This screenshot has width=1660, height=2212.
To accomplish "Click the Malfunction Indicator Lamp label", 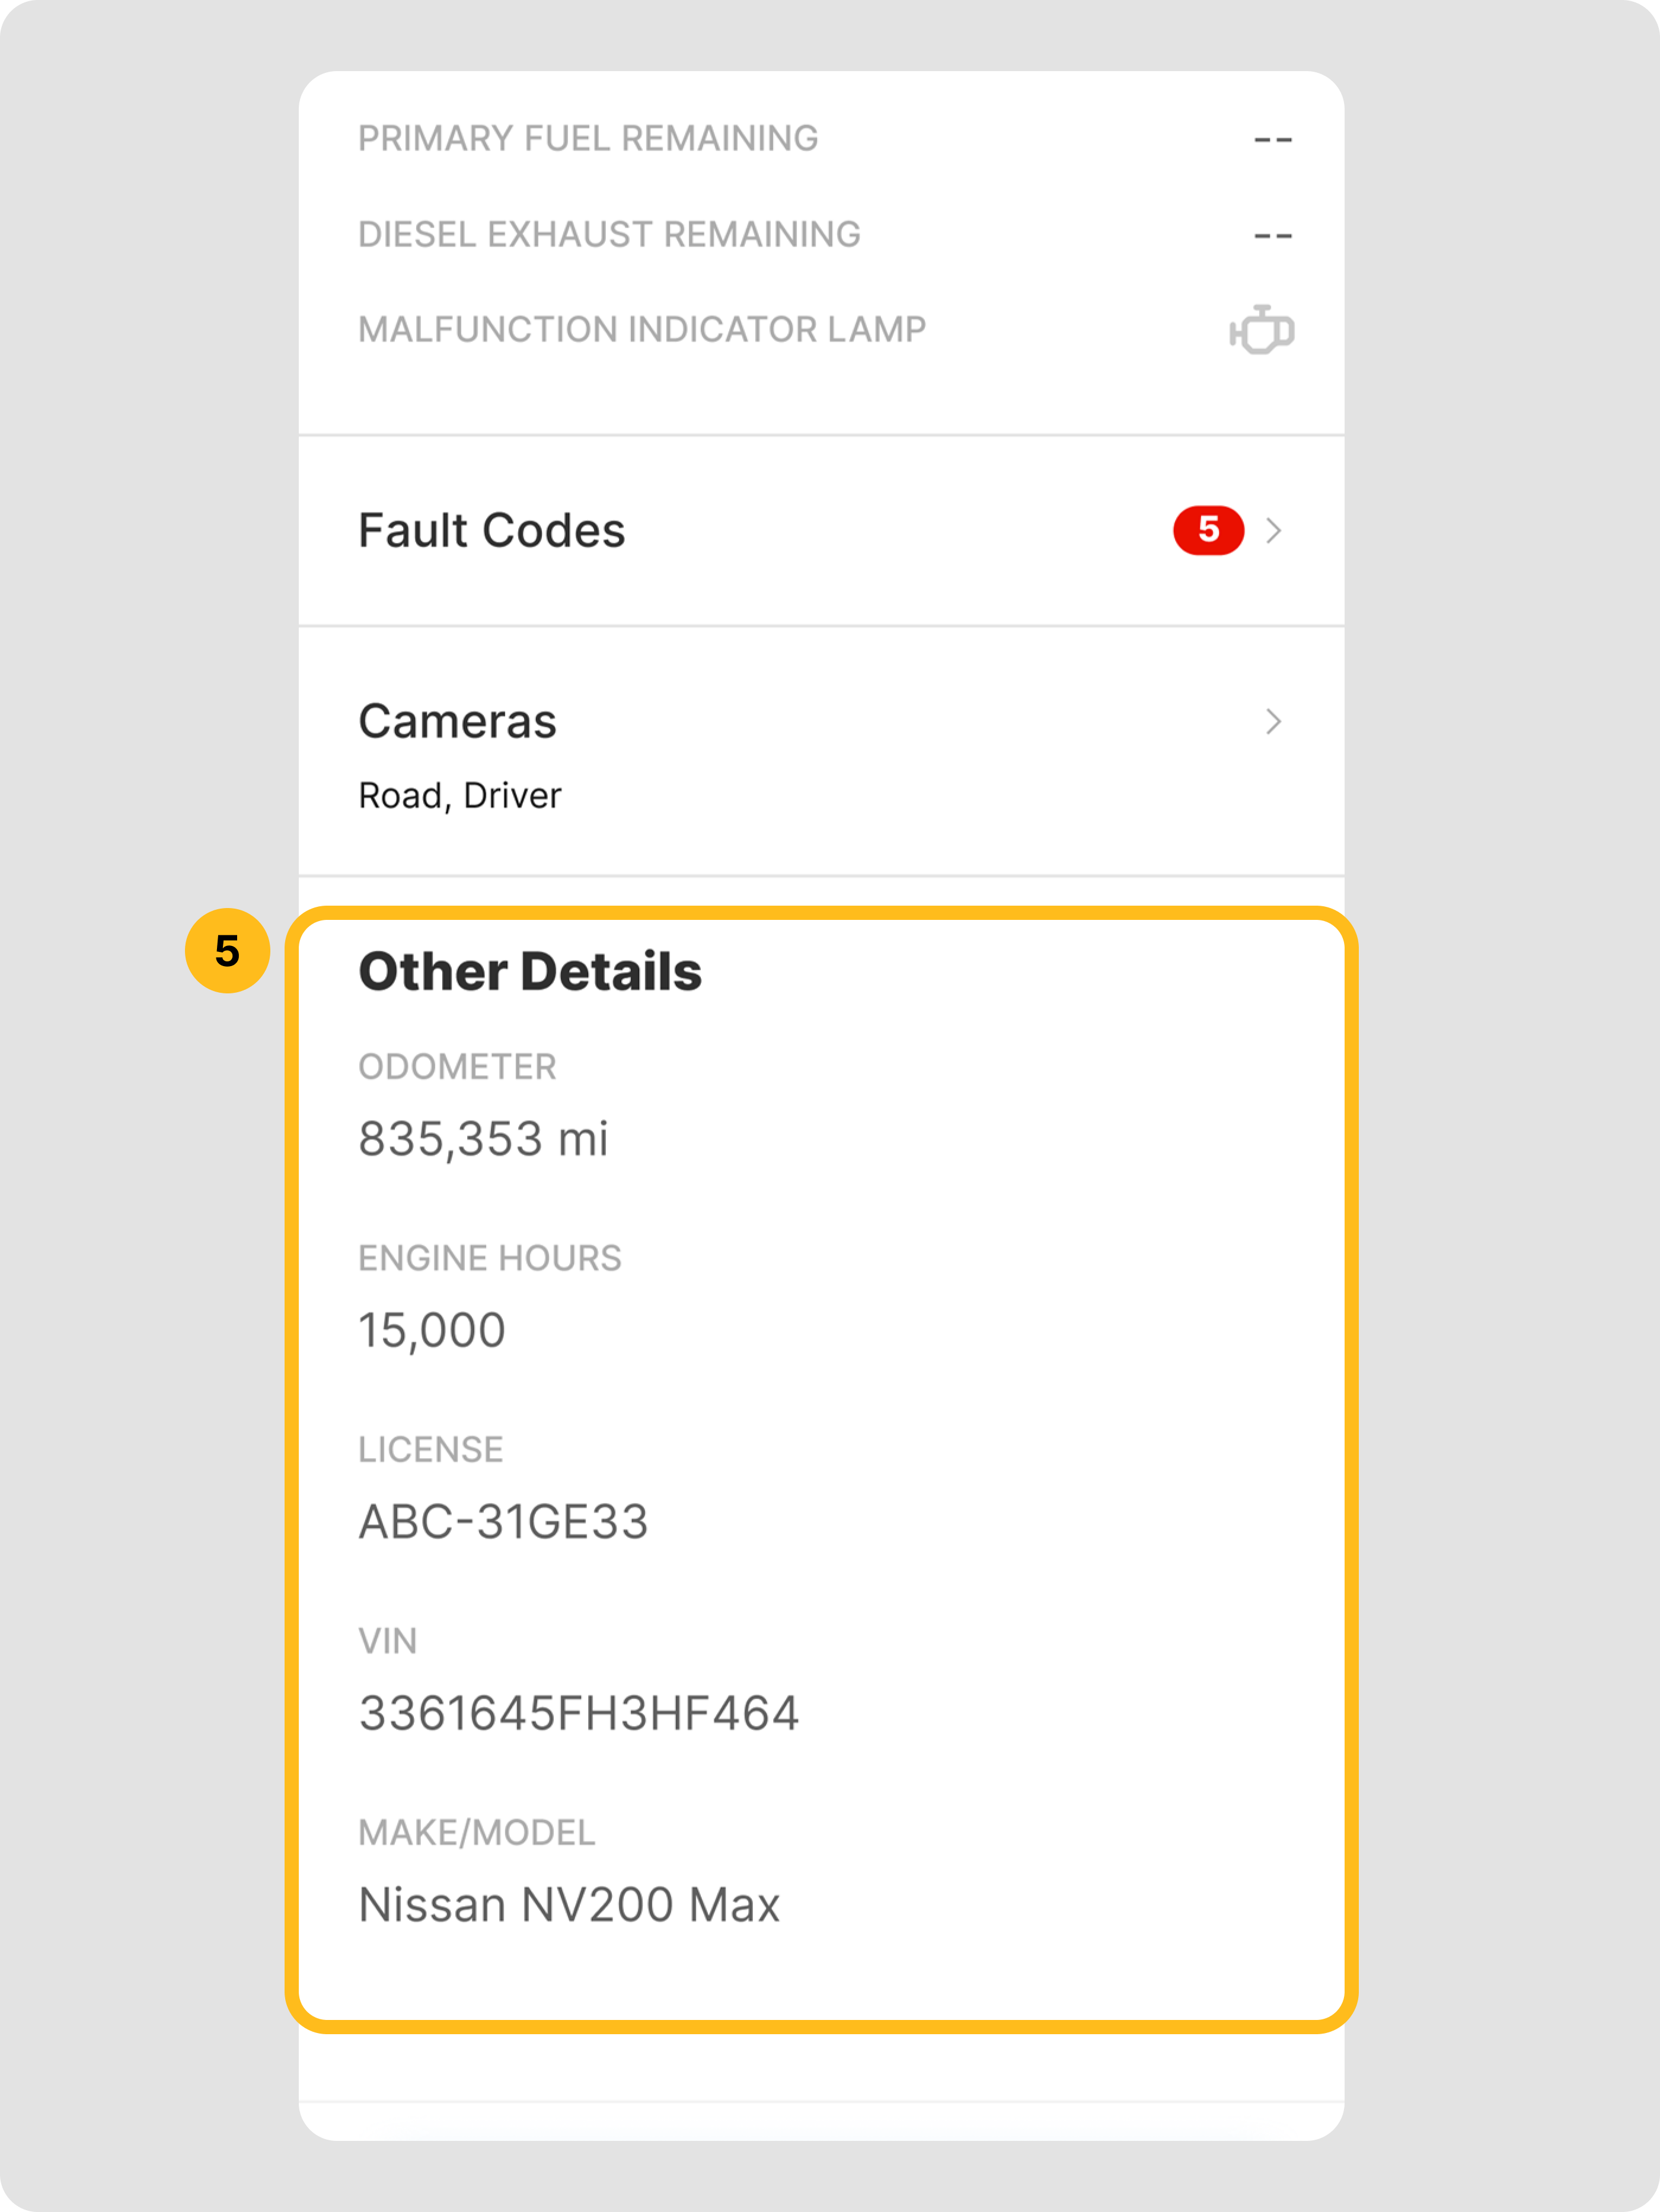I will point(642,329).
